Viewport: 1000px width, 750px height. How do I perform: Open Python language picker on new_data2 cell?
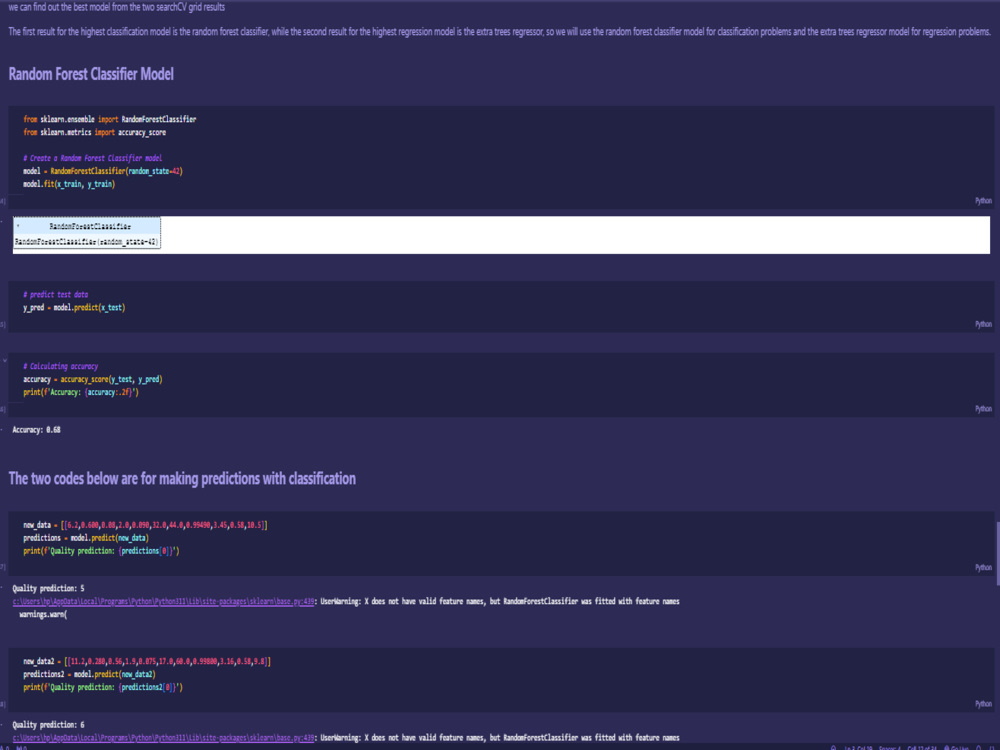[x=983, y=703]
